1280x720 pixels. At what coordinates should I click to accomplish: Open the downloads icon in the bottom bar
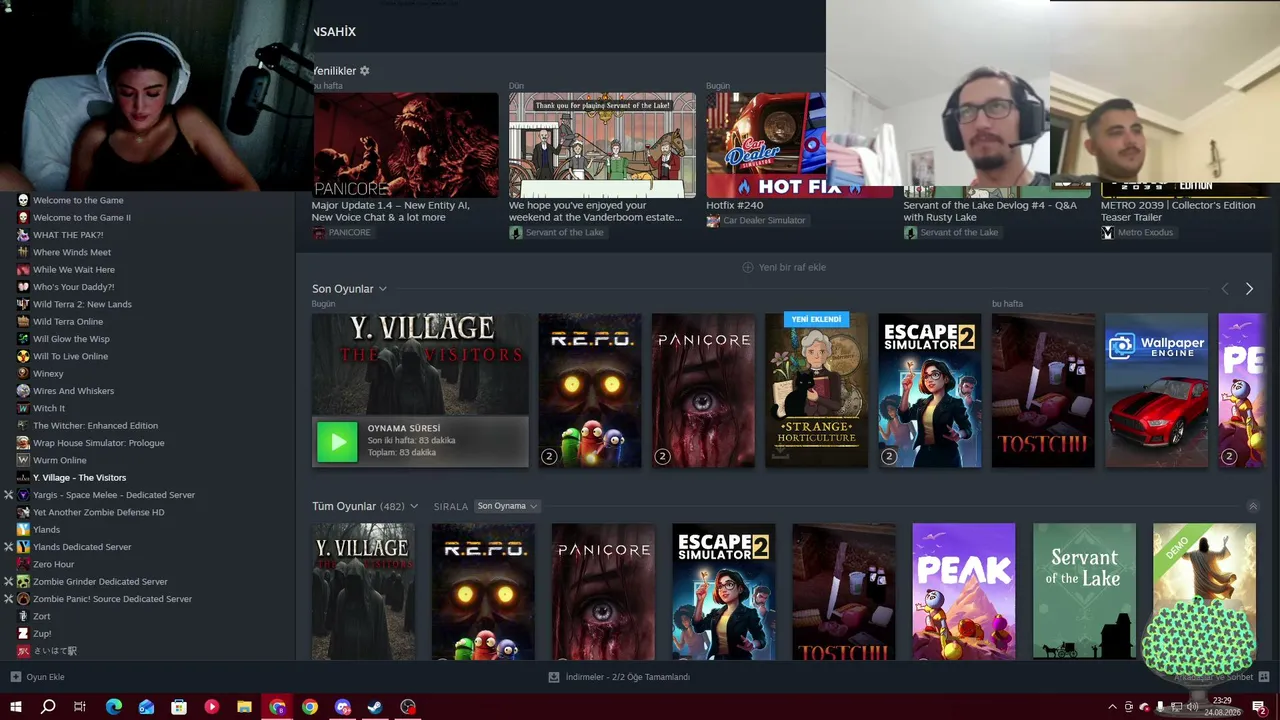[x=554, y=677]
